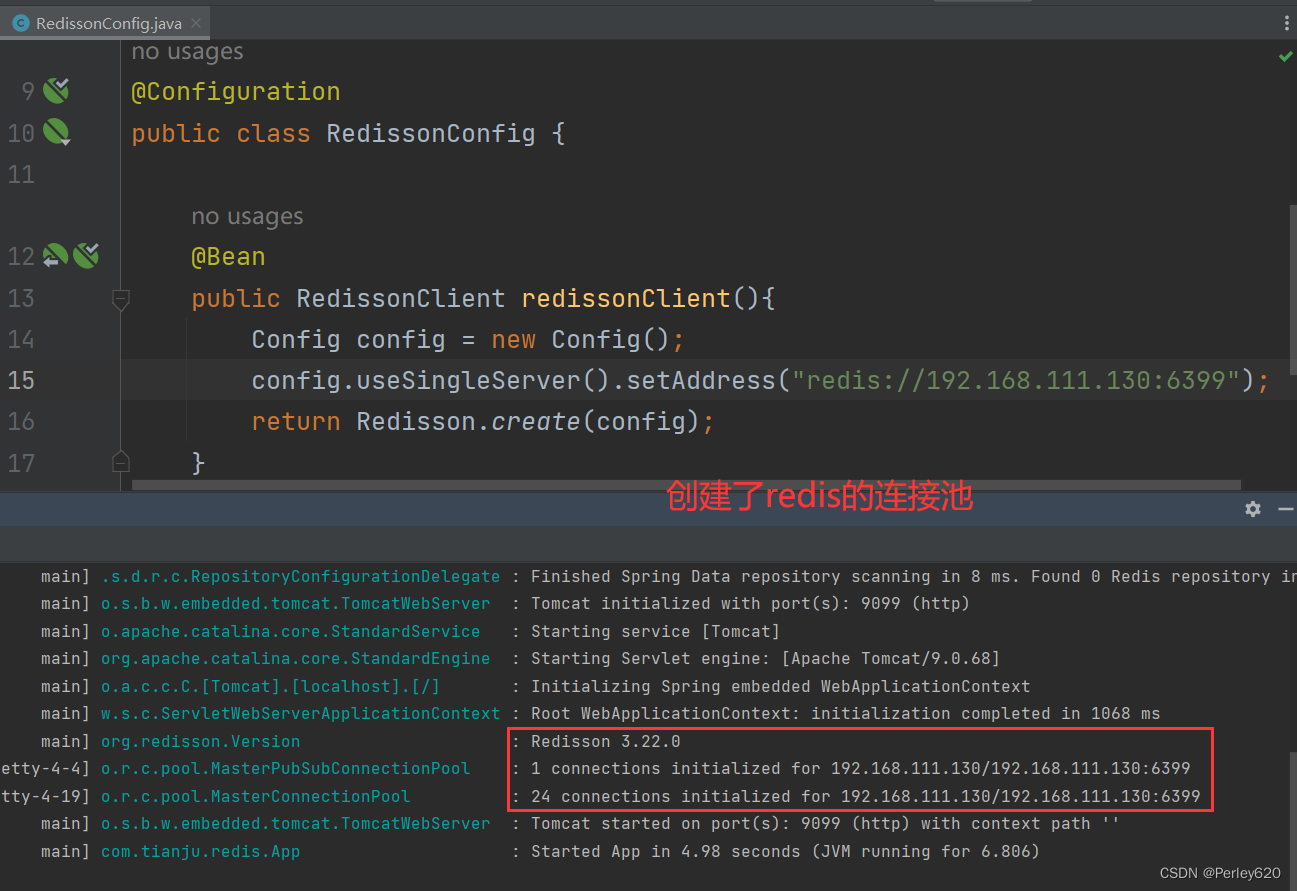The width and height of the screenshot is (1297, 891).
Task: Click o.r.c.pool.MasterConnectionPool logger name
Action: click(255, 797)
